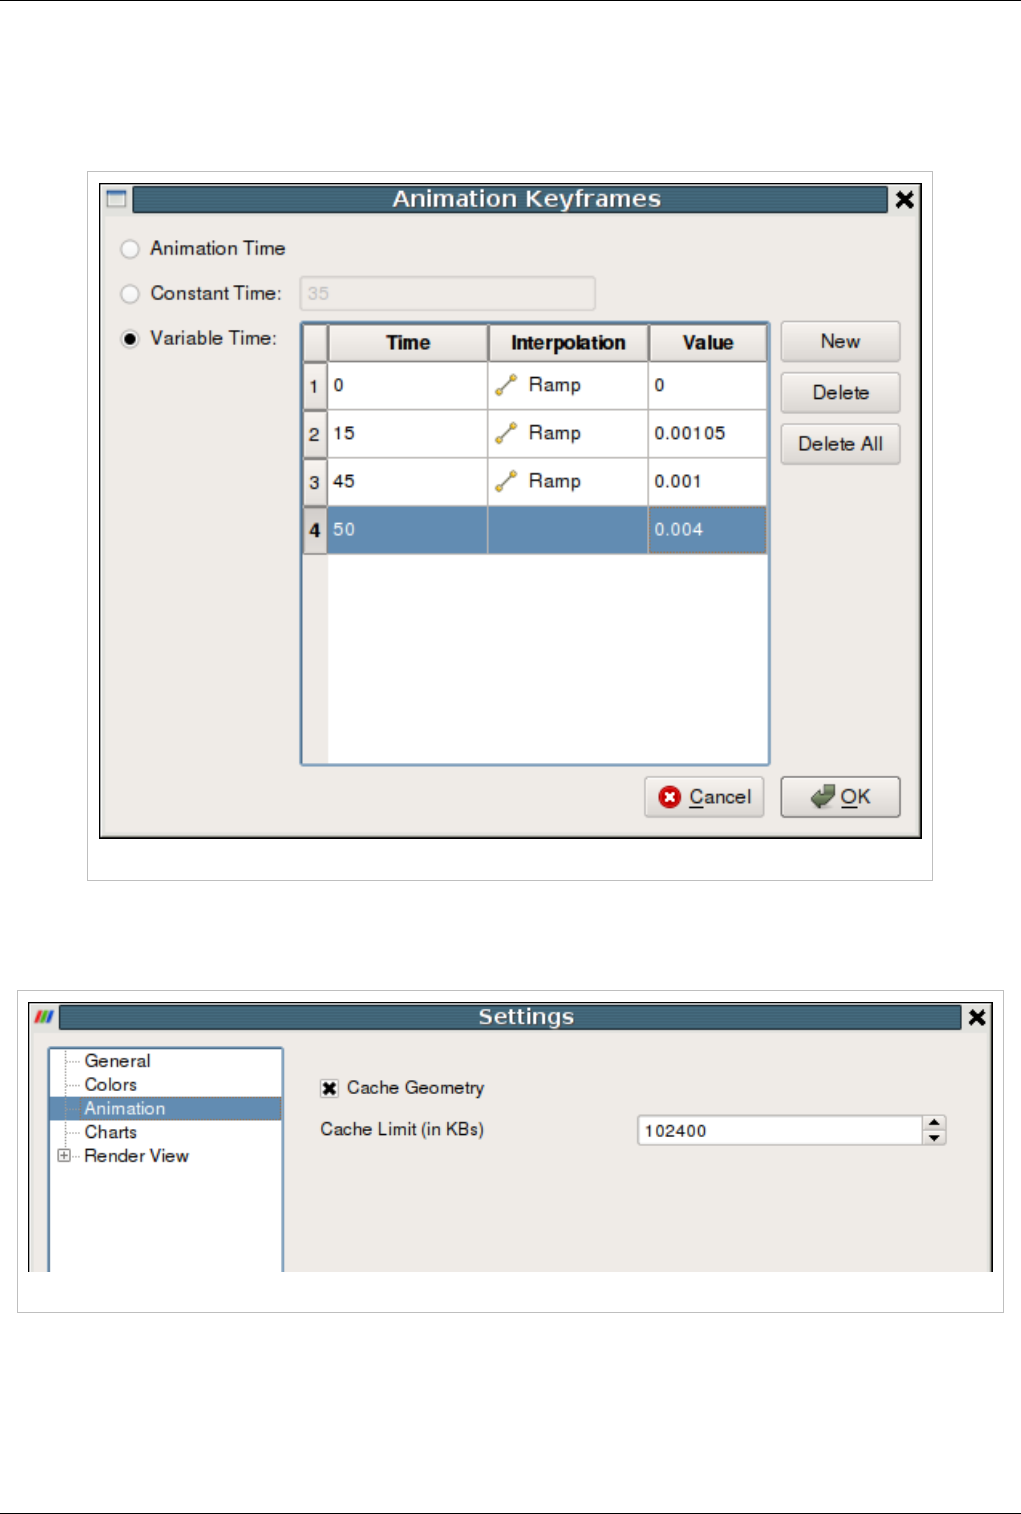
Task: Select row header 2 in keyframes table
Action: [x=314, y=434]
